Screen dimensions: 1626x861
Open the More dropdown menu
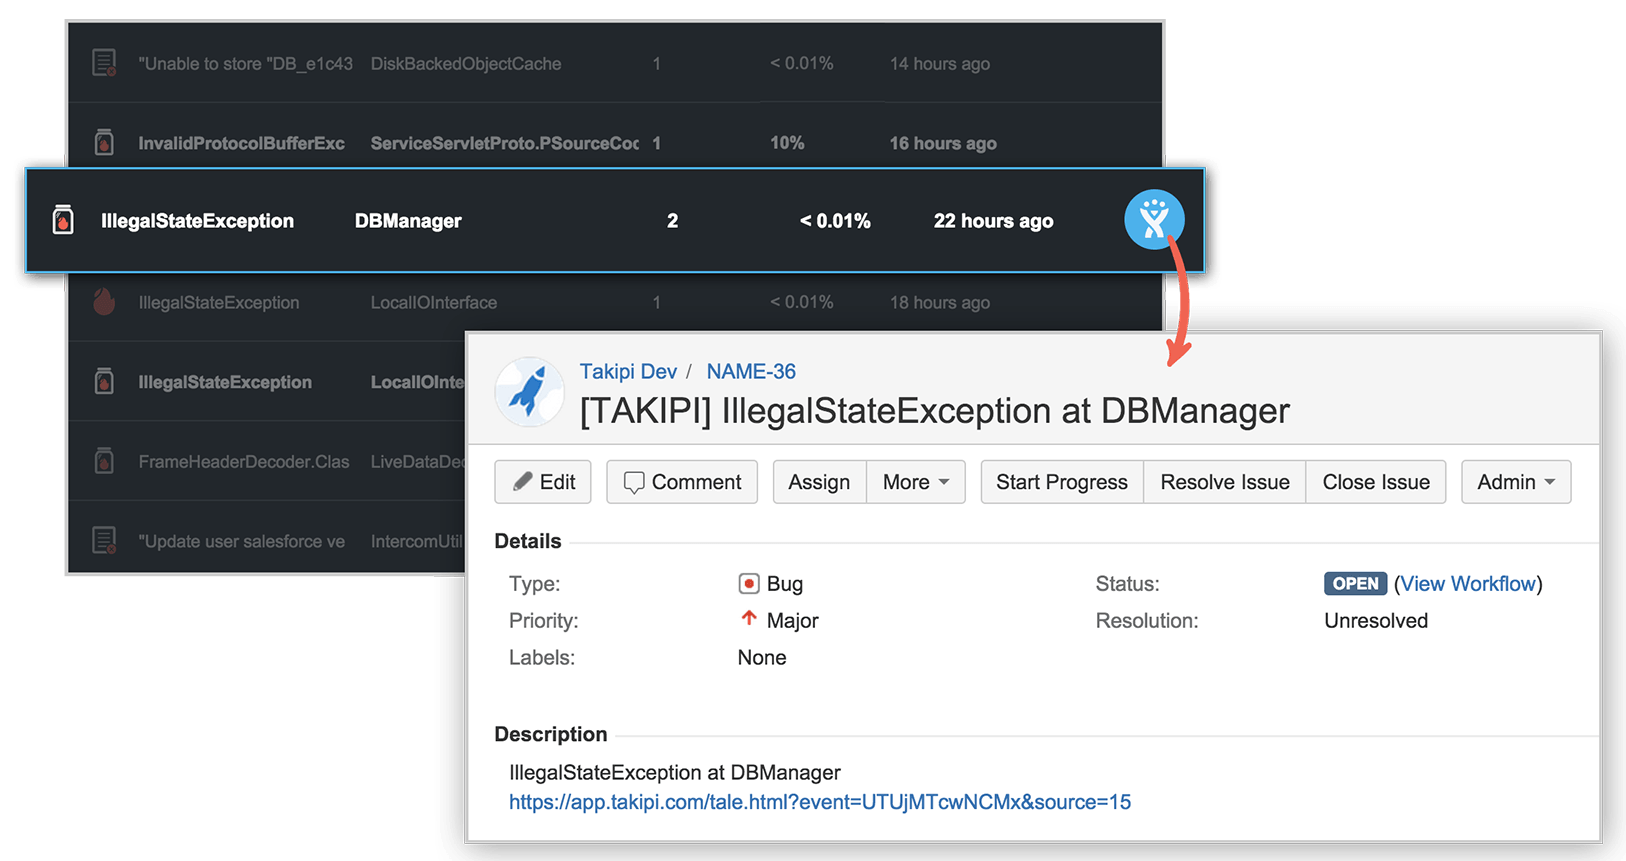(916, 482)
